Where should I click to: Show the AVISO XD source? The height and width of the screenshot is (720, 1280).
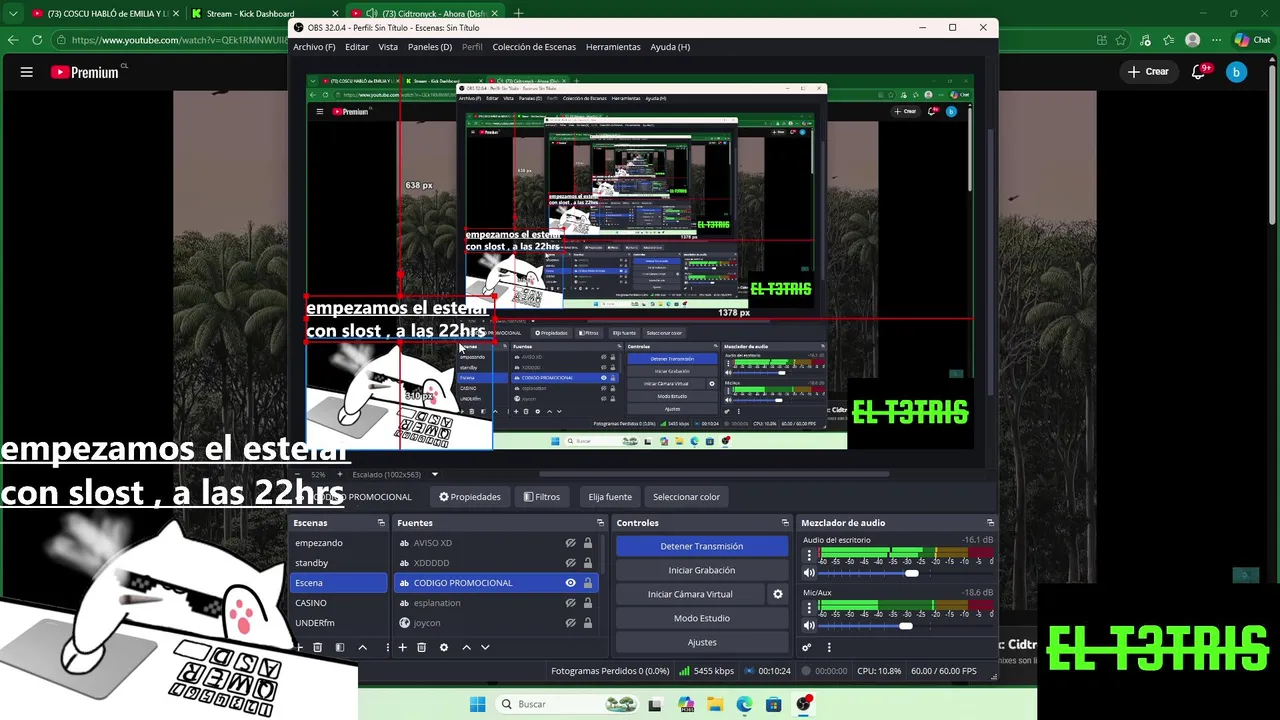coord(570,543)
